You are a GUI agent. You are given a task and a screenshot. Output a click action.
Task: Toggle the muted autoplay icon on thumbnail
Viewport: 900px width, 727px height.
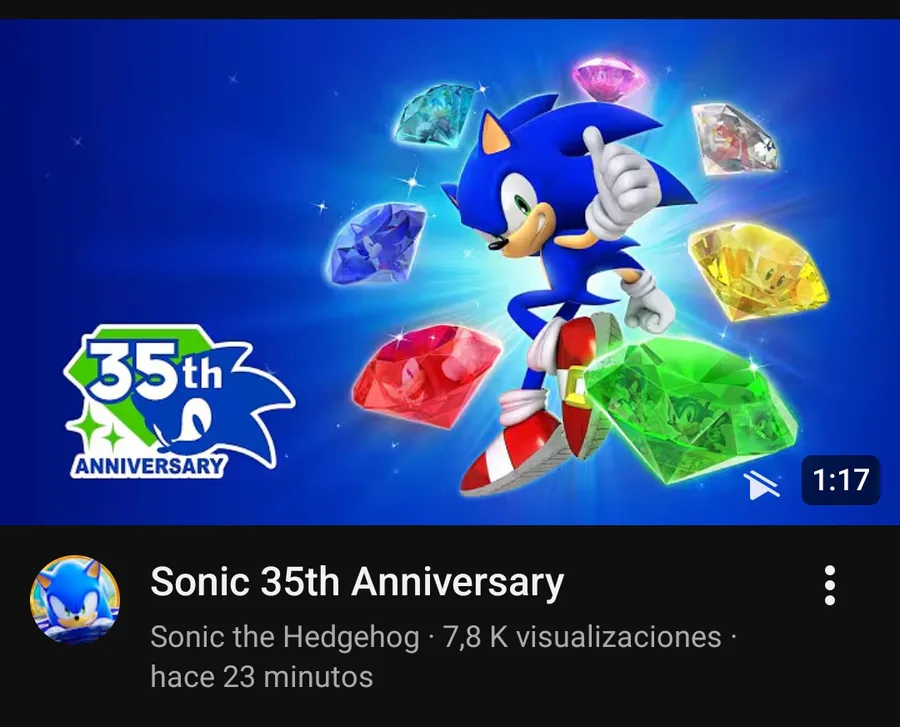coord(762,484)
